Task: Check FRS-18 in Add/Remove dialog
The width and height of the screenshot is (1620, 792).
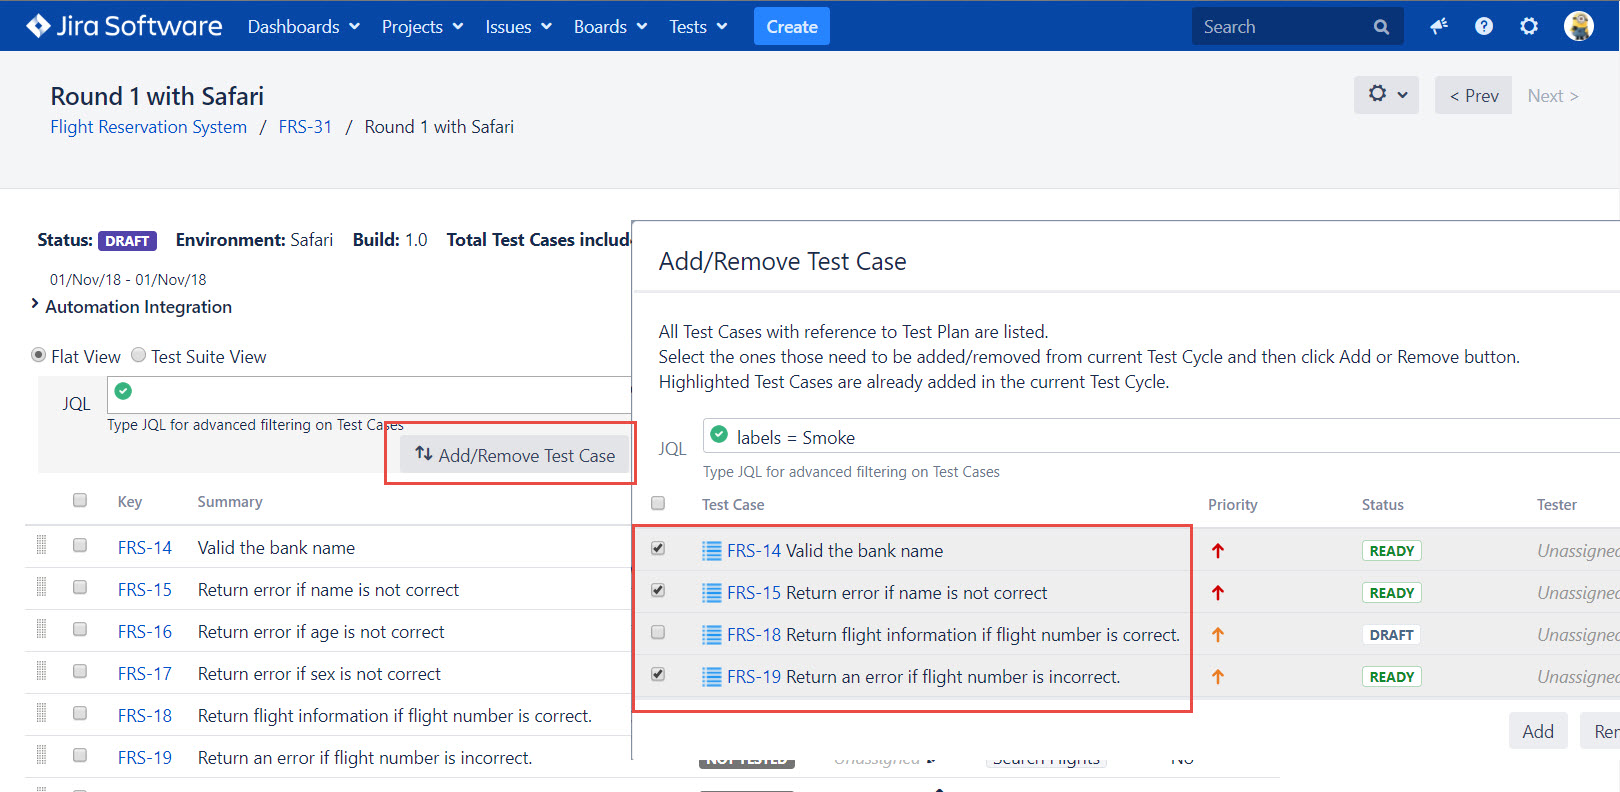Action: pyautogui.click(x=658, y=632)
